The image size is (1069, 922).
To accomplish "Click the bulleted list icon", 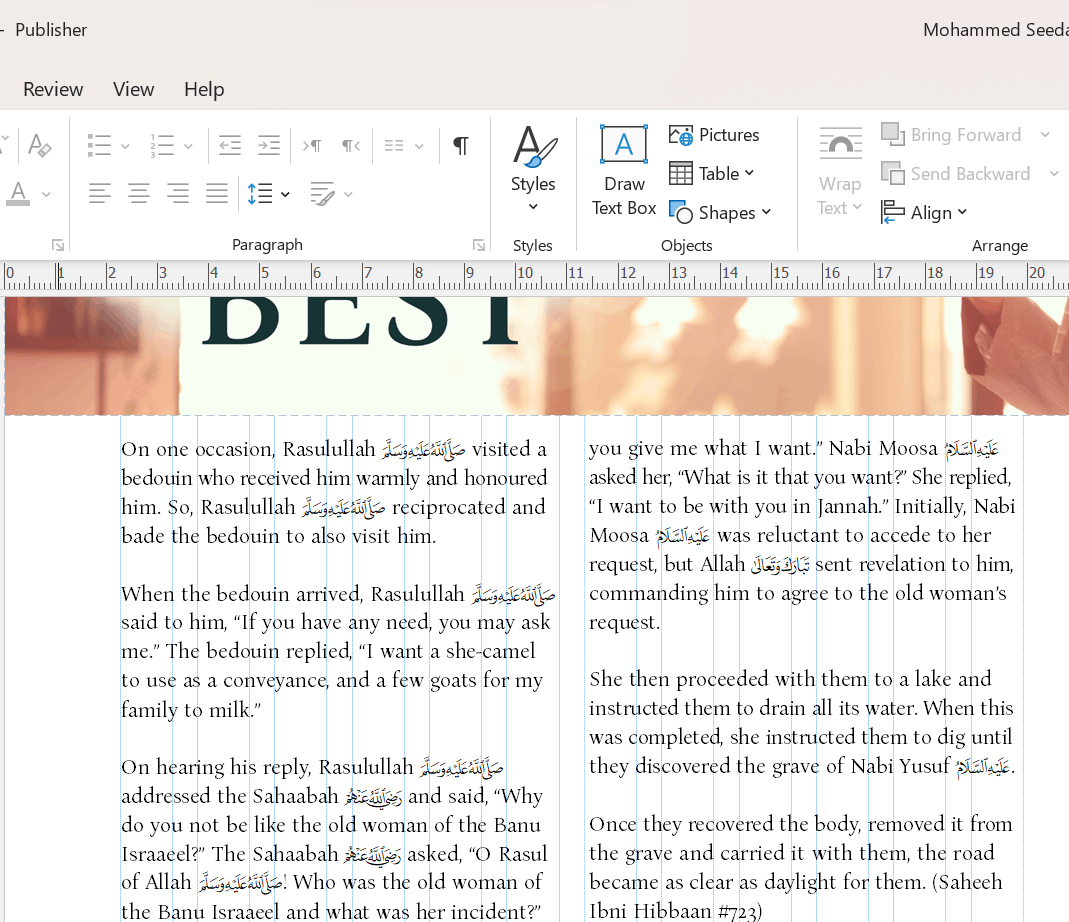I will [100, 145].
